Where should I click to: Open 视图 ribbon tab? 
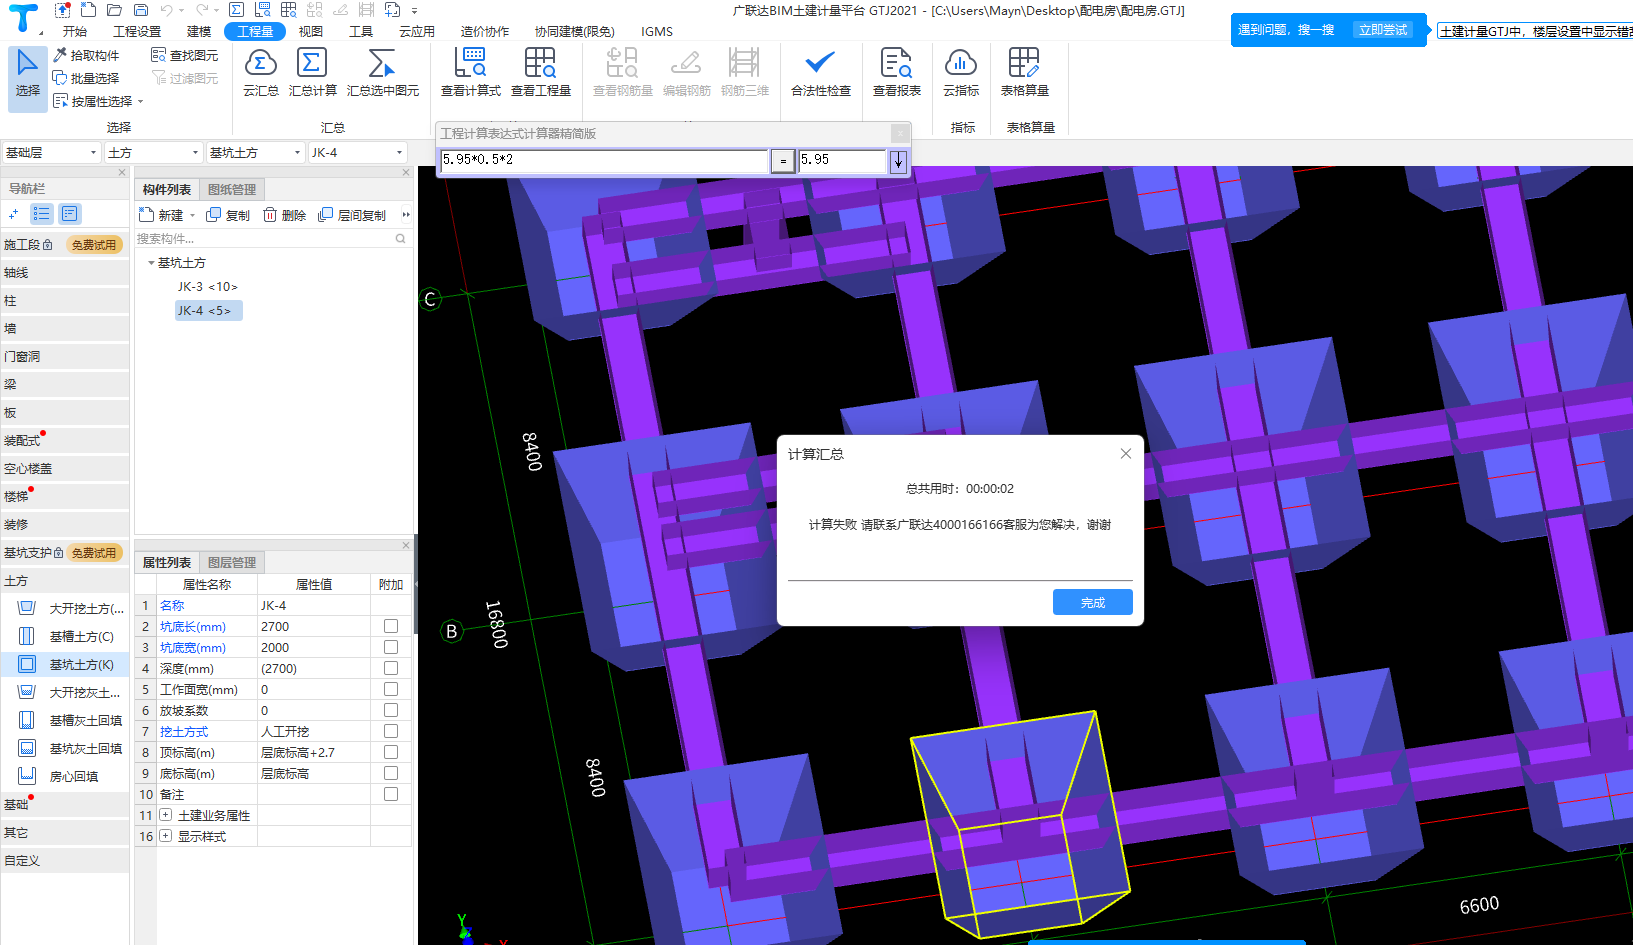click(311, 31)
